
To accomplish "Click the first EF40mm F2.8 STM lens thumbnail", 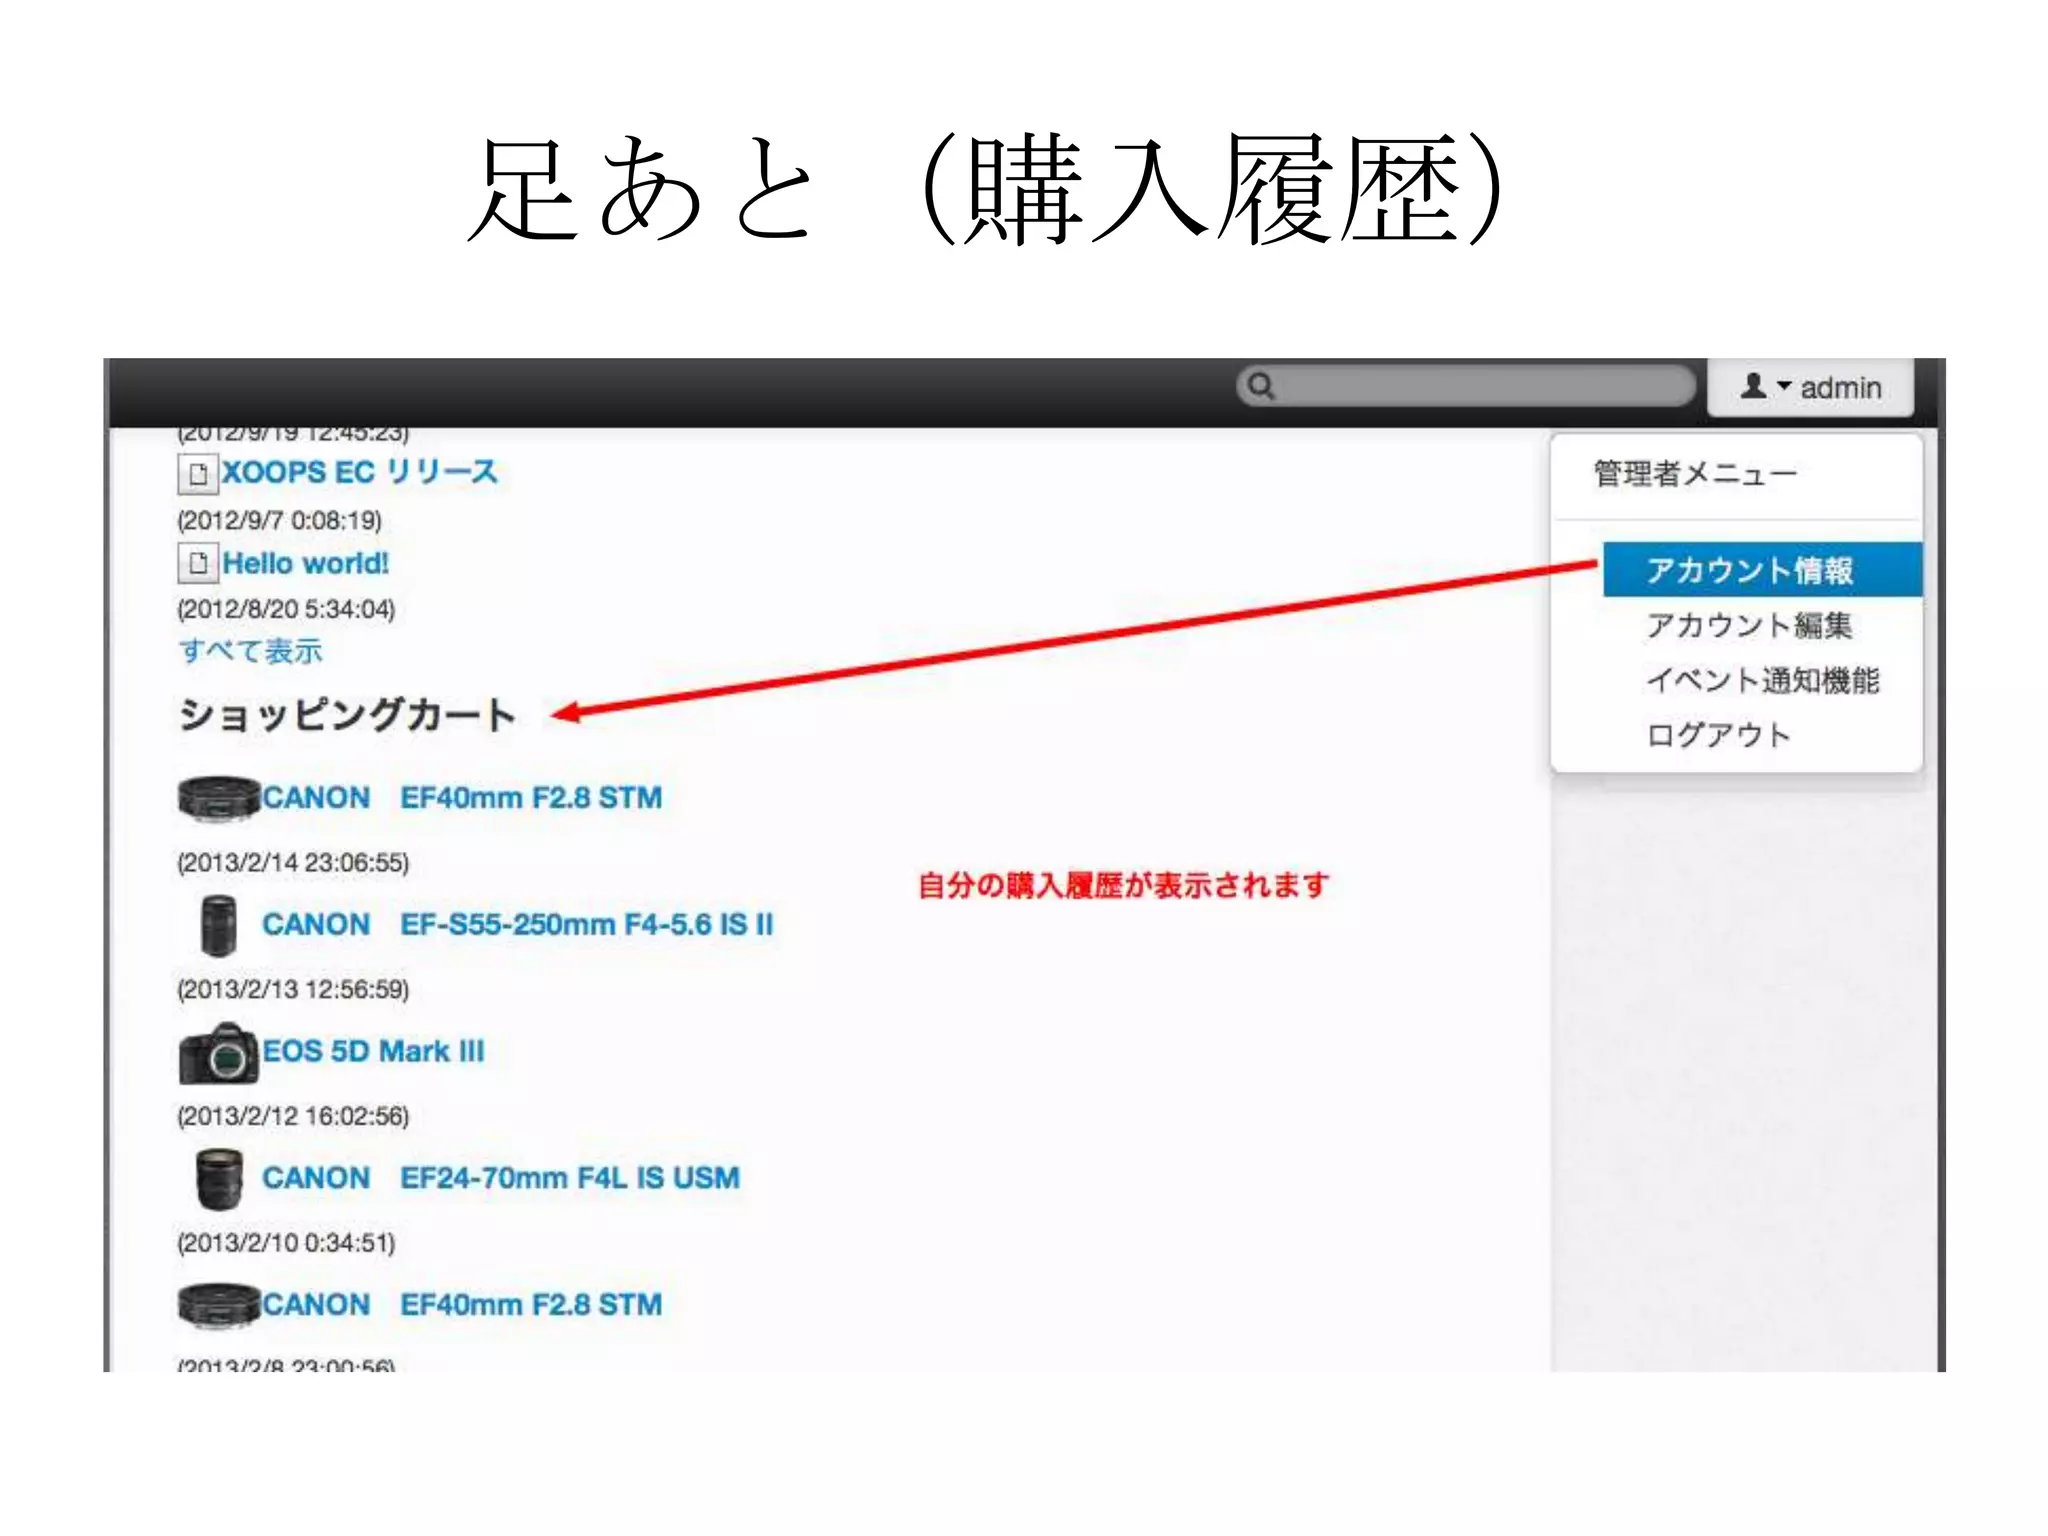I will click(218, 798).
